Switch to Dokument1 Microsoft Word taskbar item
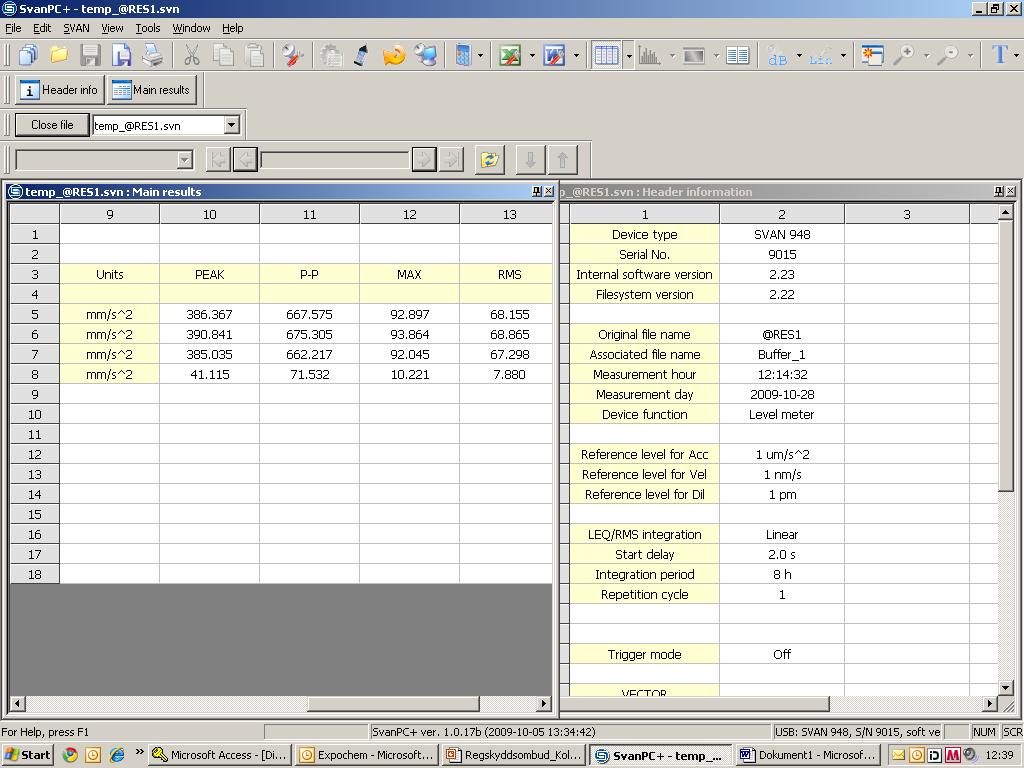The image size is (1024, 768). (808, 755)
